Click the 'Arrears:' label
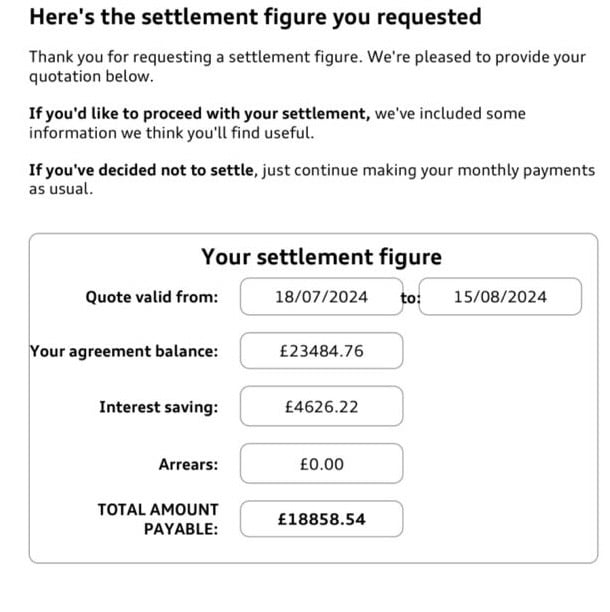Viewport: 610px width, 612px height. click(189, 464)
